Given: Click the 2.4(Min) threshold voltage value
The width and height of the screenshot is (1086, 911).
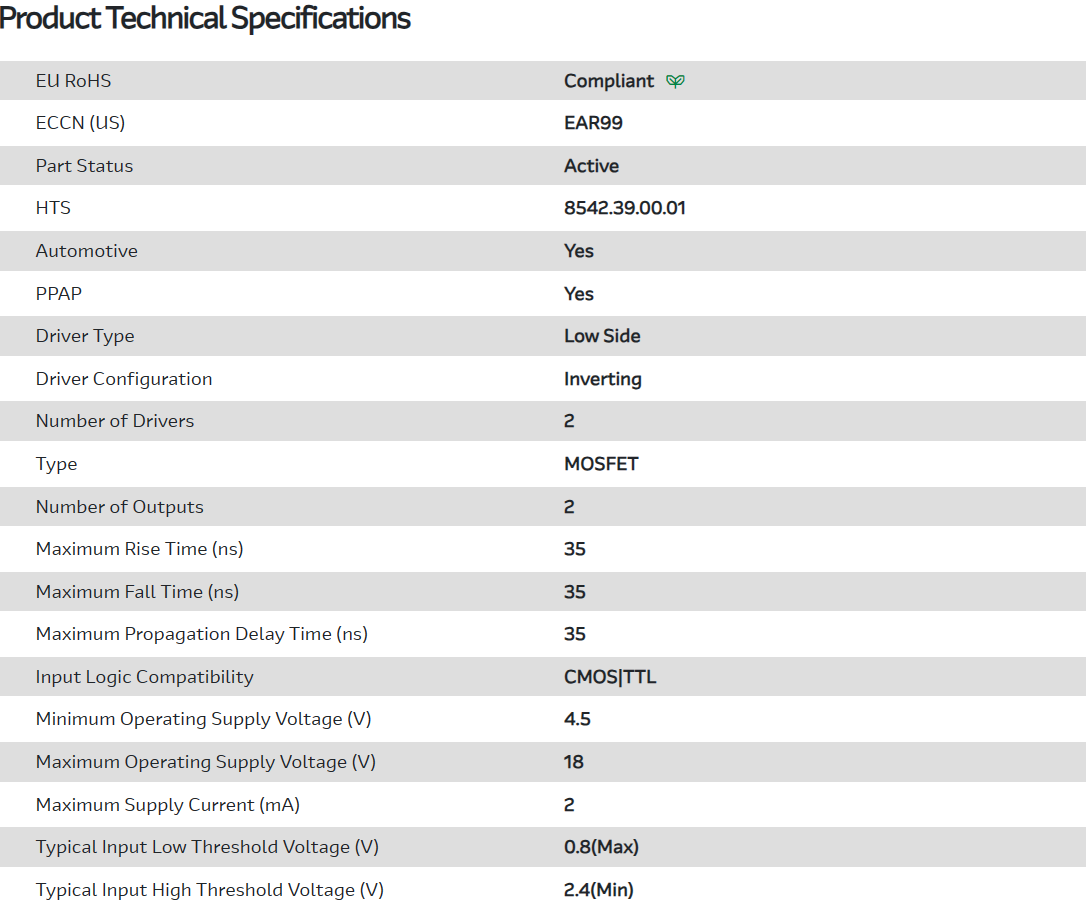Looking at the screenshot, I should pos(598,890).
